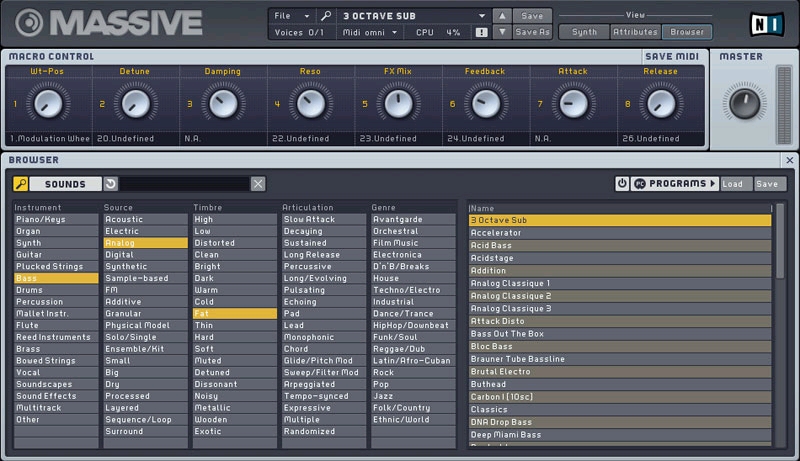This screenshot has width=800, height=461.
Task: Clear the browser search field with X
Action: [x=258, y=184]
